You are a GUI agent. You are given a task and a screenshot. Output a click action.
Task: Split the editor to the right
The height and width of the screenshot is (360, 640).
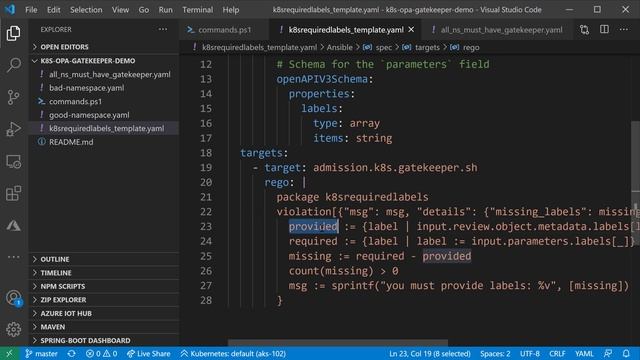tap(604, 29)
